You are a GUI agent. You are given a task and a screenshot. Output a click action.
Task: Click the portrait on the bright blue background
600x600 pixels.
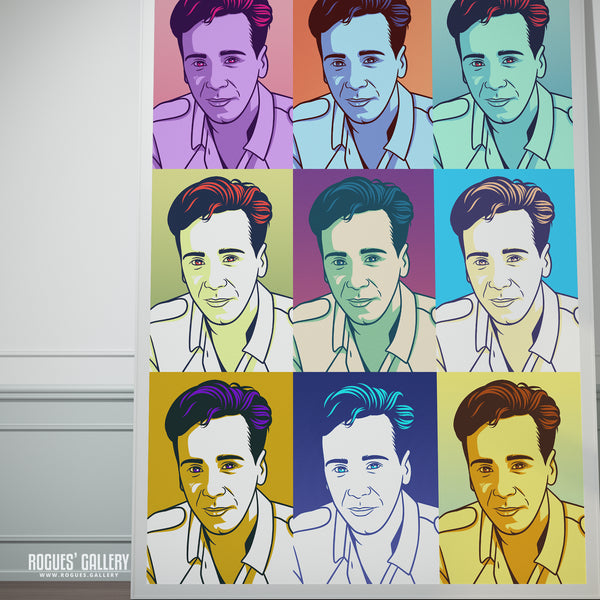[507, 271]
